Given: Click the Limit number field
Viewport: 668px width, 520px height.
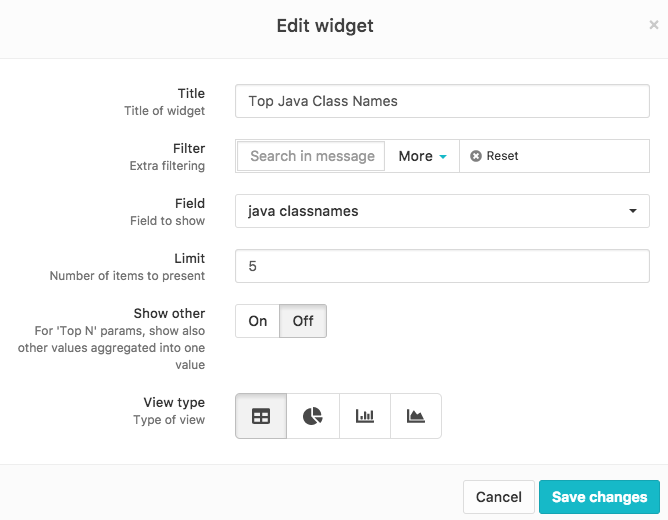Looking at the screenshot, I should [x=442, y=266].
